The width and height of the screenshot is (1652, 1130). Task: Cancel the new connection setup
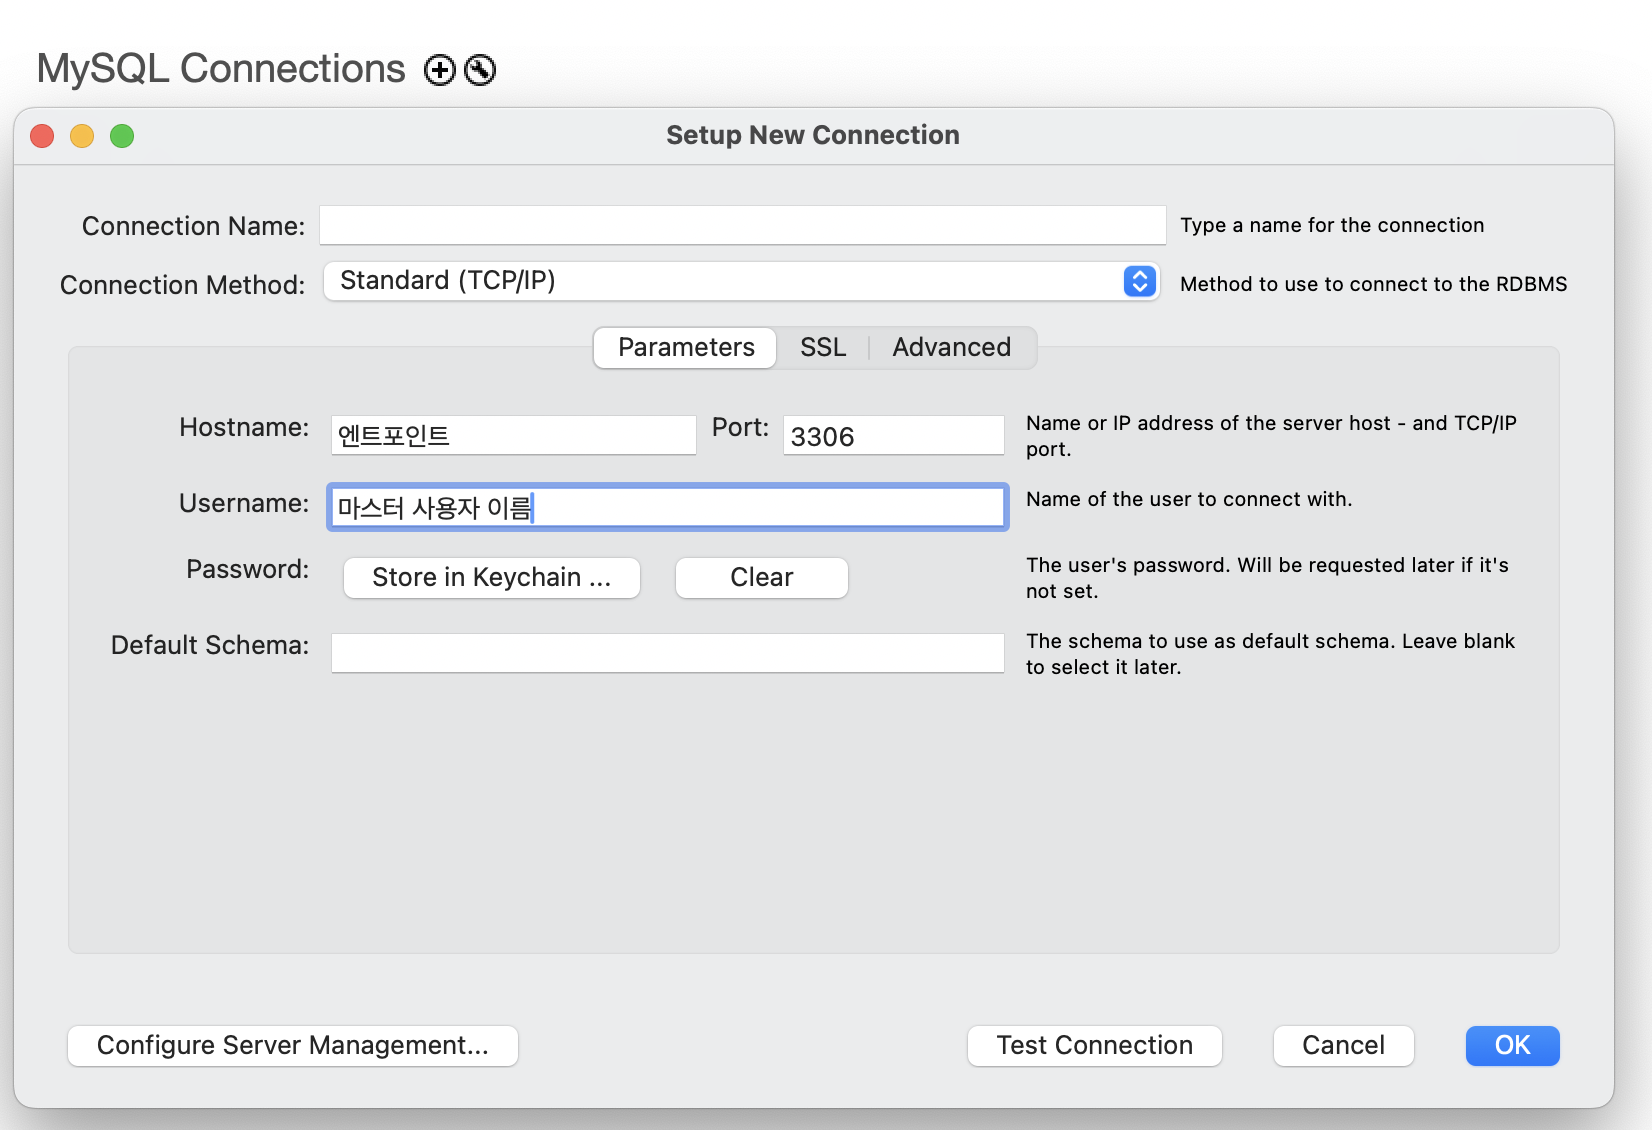1344,1046
